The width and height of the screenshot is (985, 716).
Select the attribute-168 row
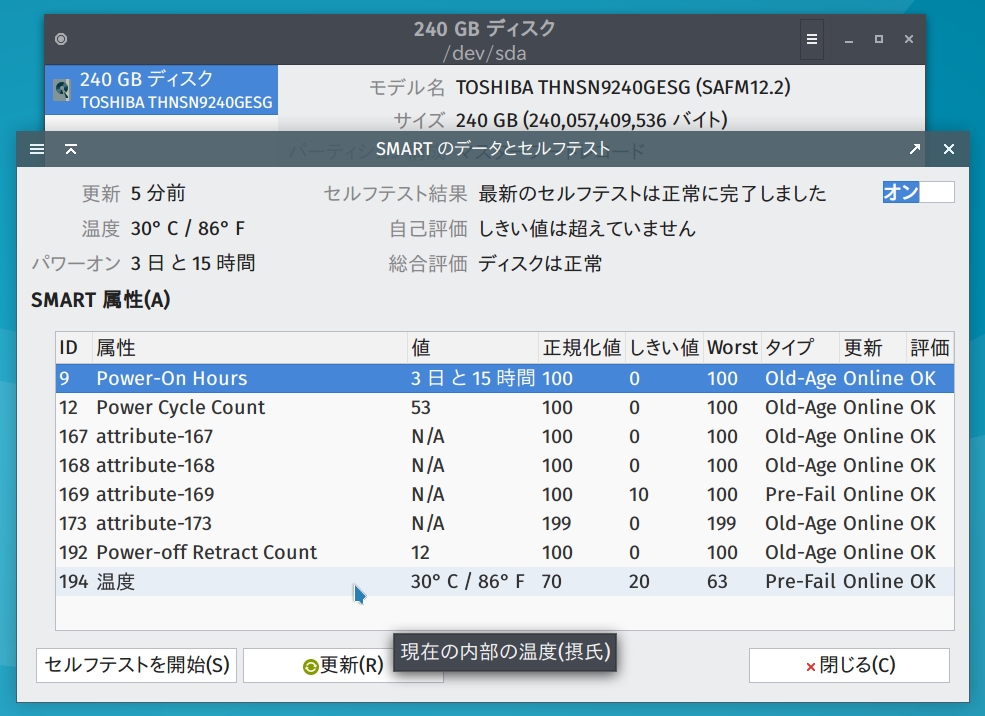[x=504, y=465]
